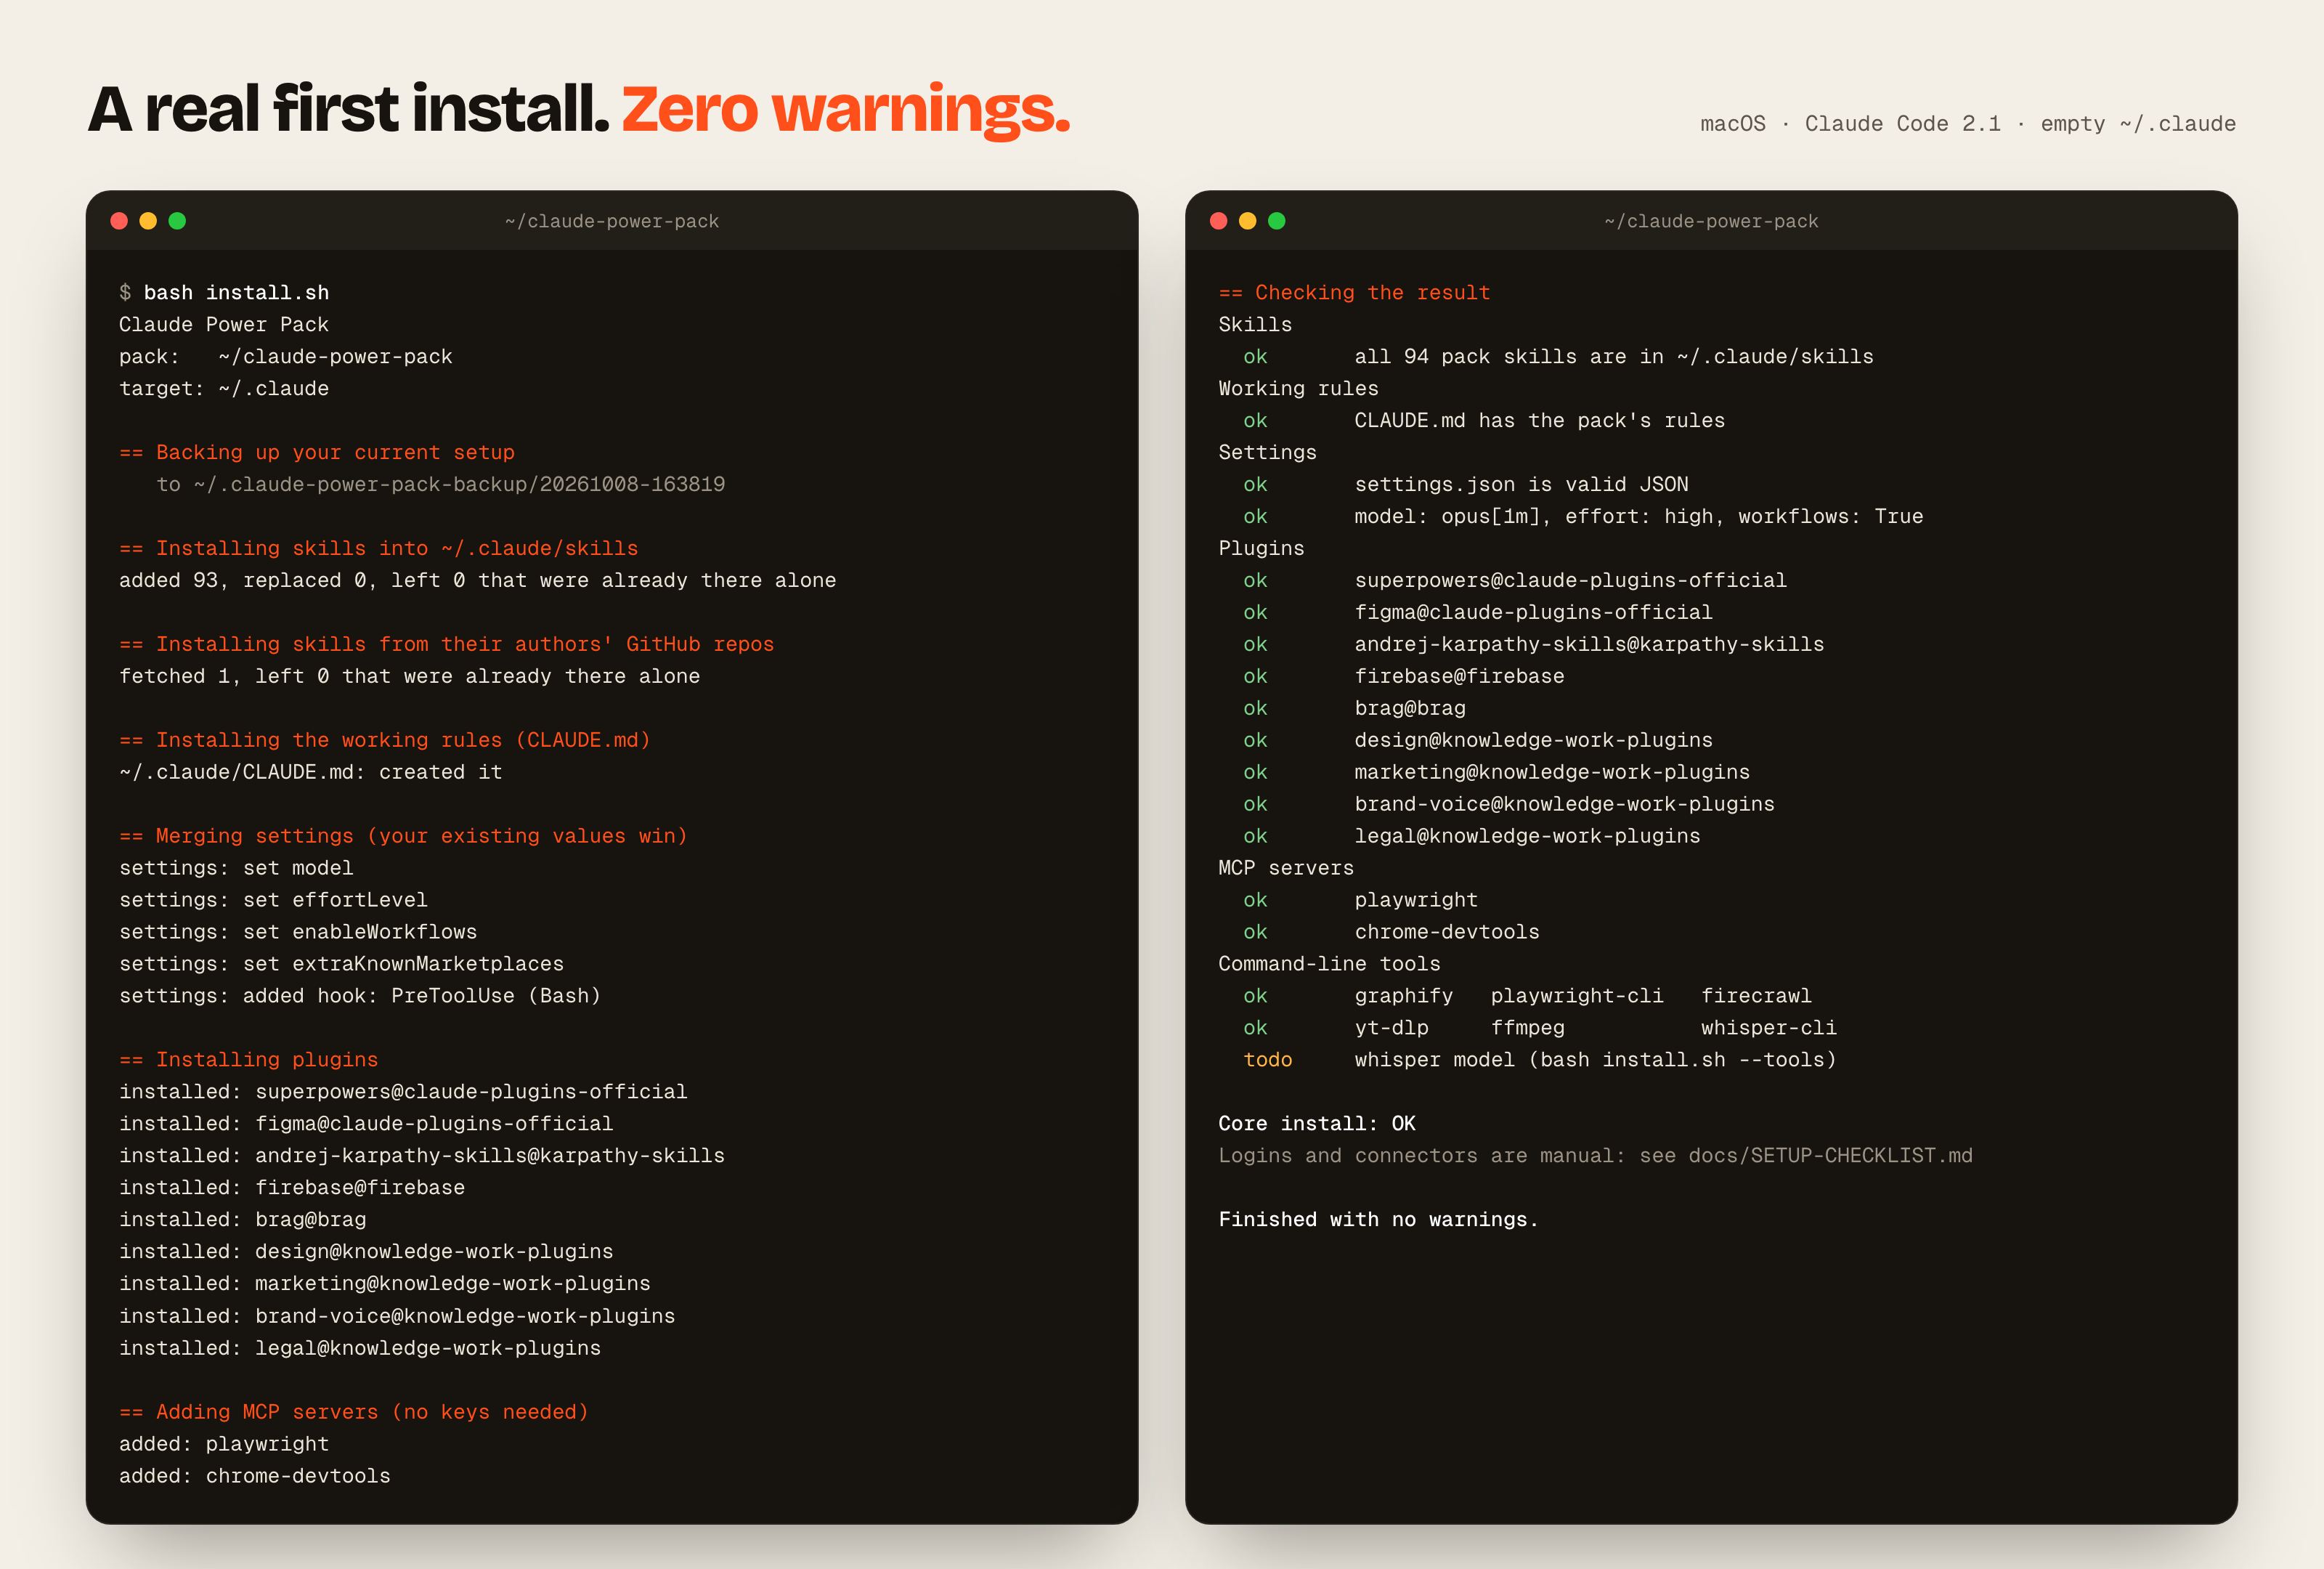Select "installed: design@knowledge-work-plugins" line
The height and width of the screenshot is (1569, 2324).
click(367, 1252)
